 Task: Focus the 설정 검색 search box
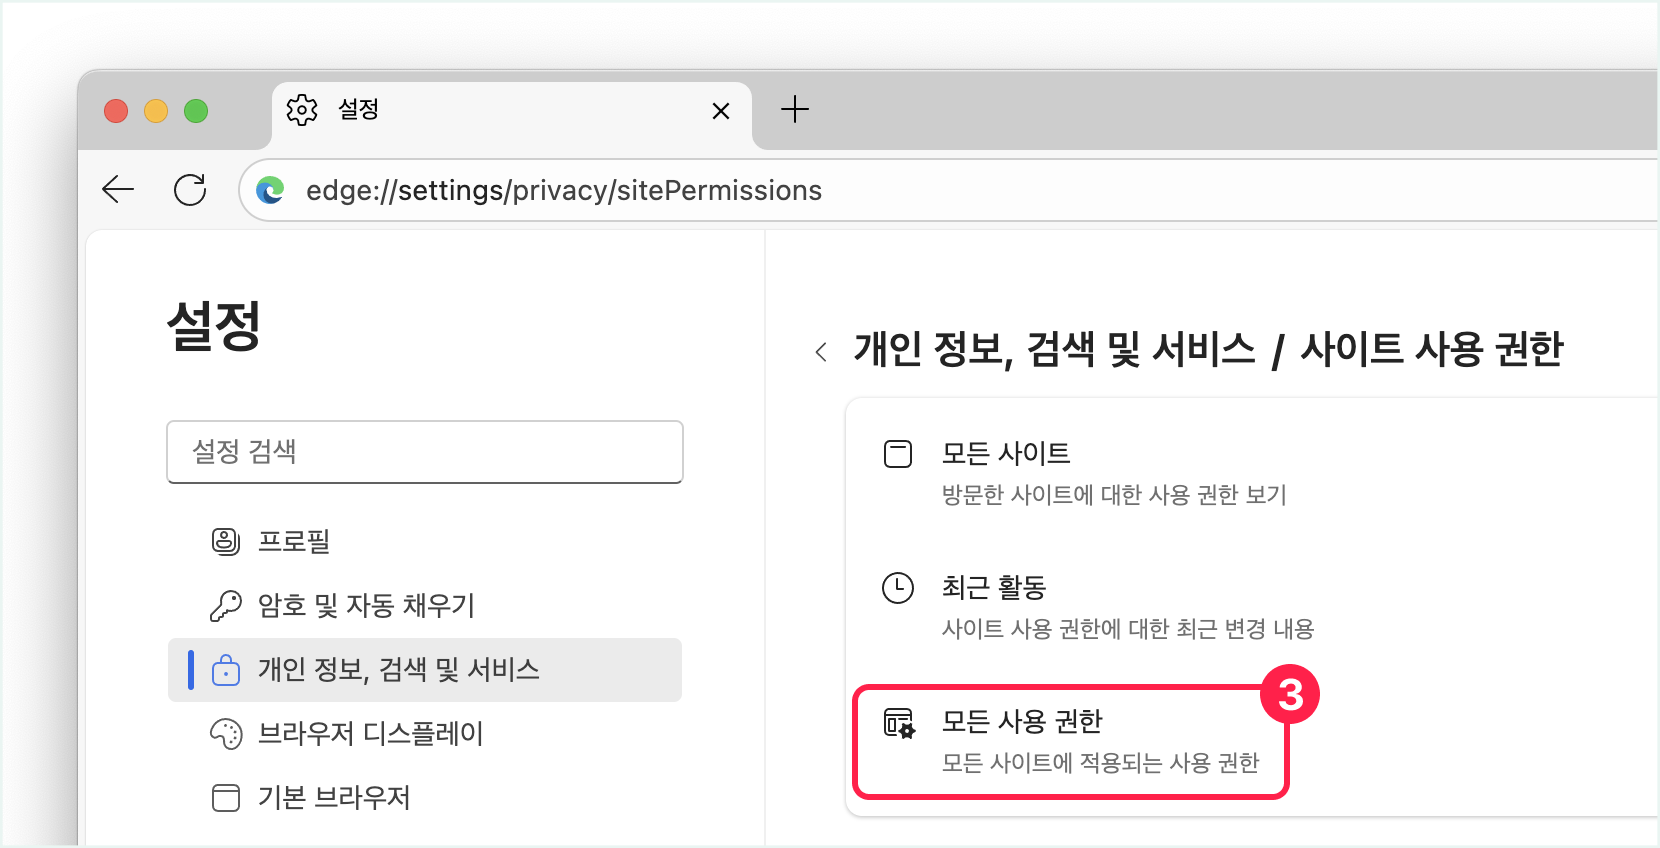(x=424, y=452)
